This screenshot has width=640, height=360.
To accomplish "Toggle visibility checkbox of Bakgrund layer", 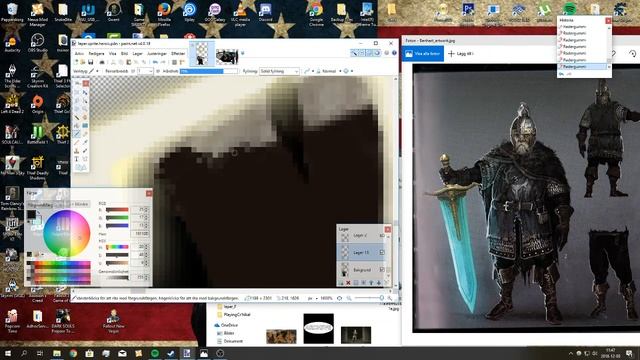I will point(382,269).
